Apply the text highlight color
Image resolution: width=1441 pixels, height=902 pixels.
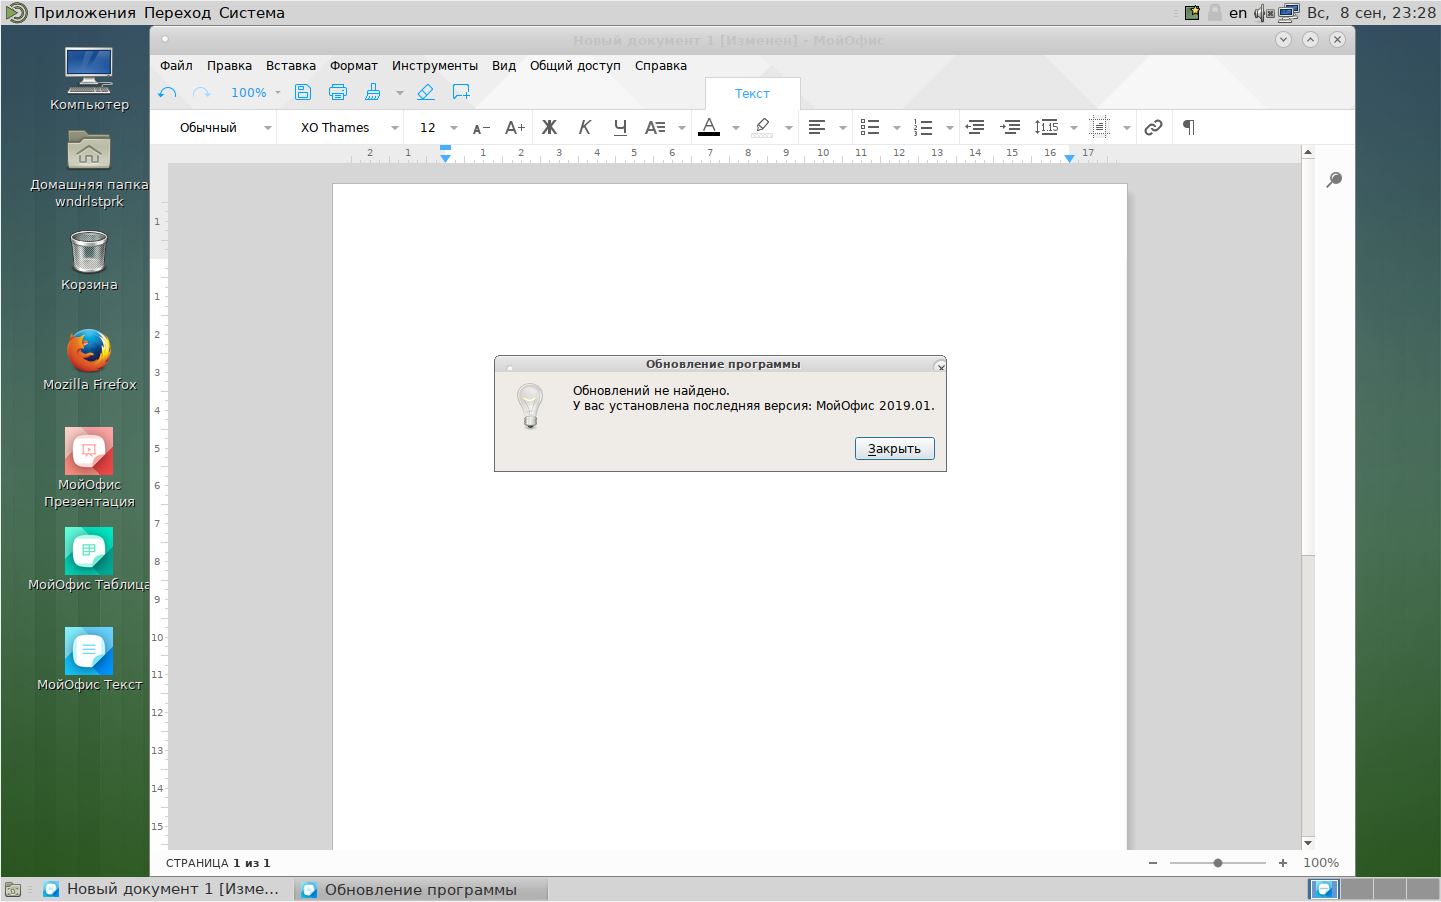[x=763, y=127]
